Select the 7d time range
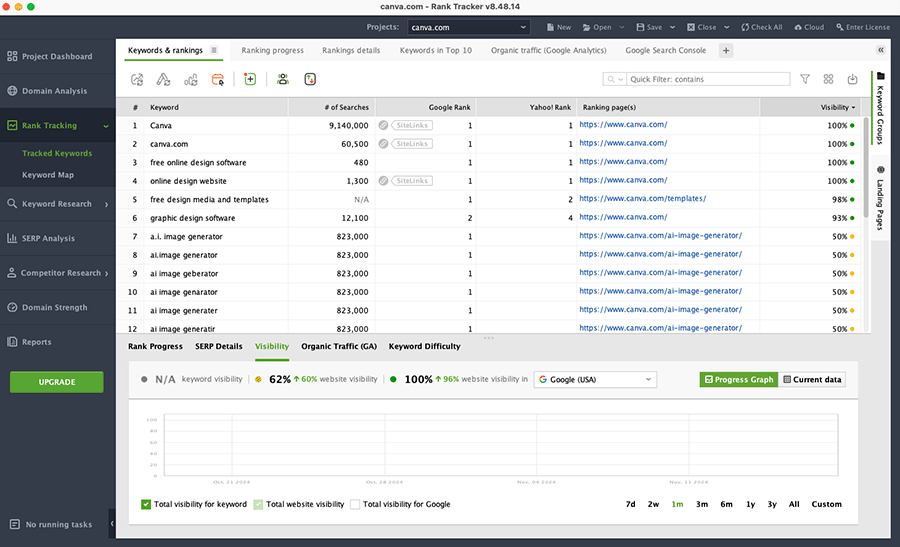Viewport: 900px width, 547px height. [x=630, y=504]
